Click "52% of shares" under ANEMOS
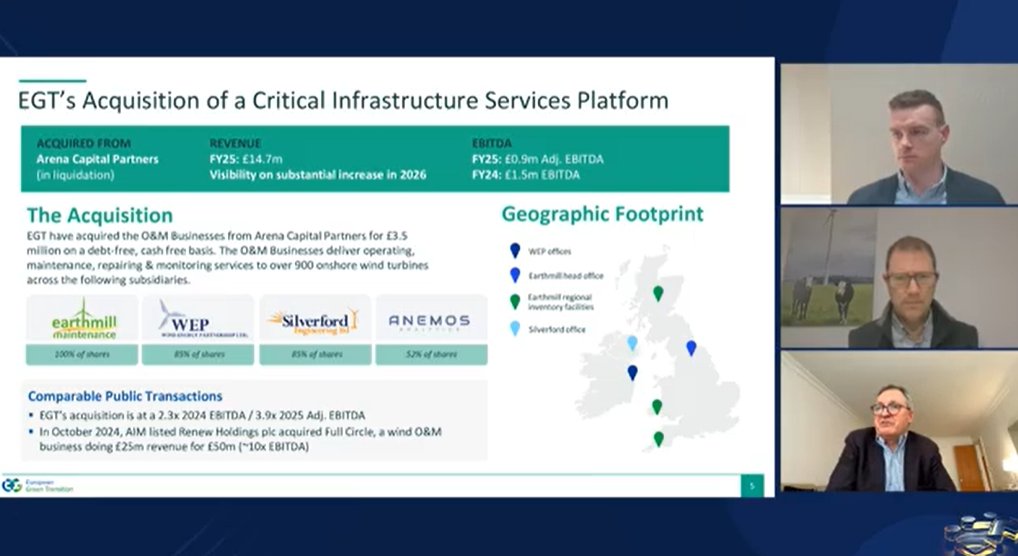 [x=432, y=355]
